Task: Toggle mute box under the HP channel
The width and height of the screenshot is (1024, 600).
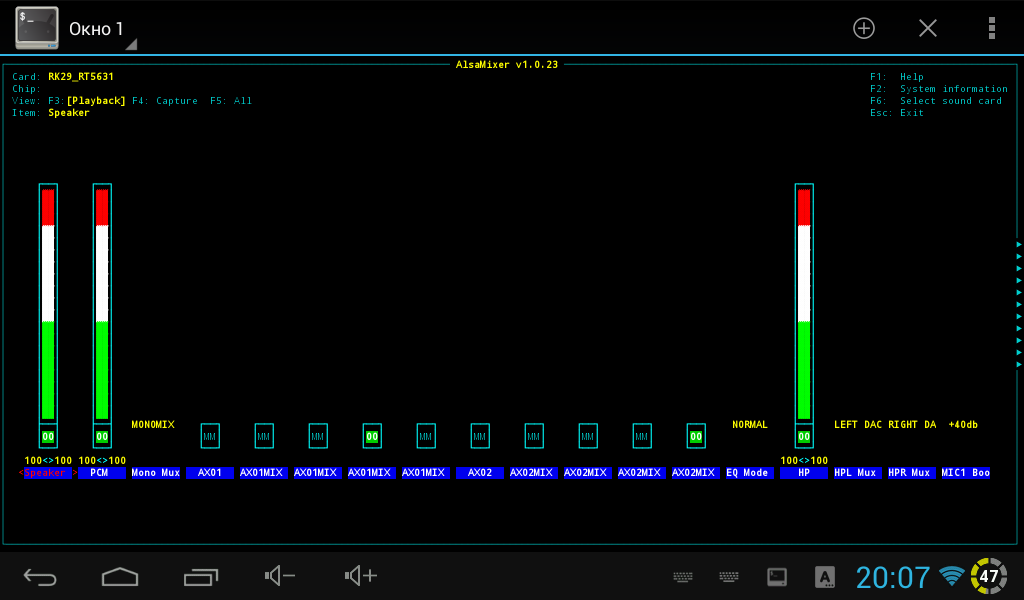Action: pyautogui.click(x=804, y=437)
